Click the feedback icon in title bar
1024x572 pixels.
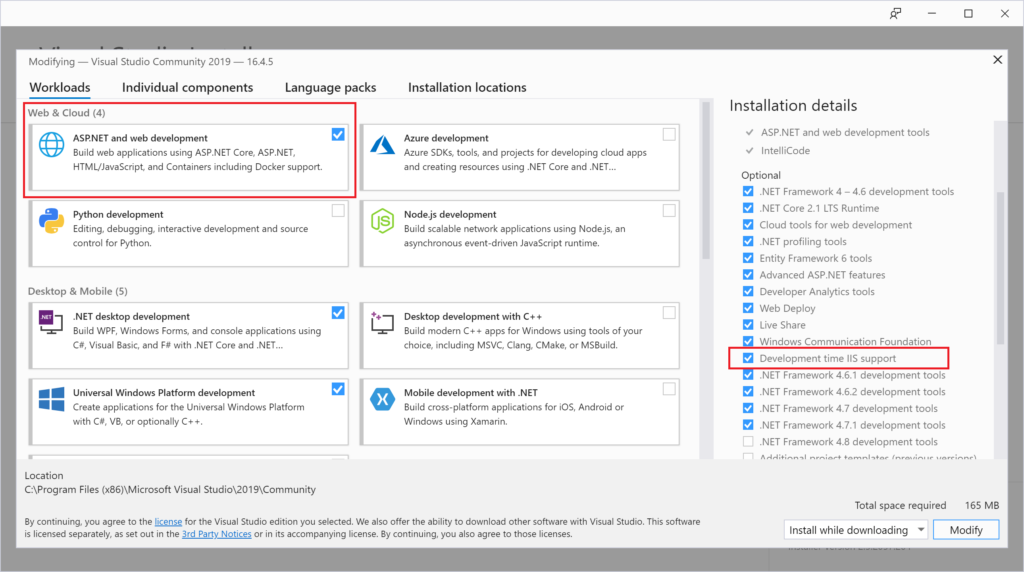pyautogui.click(x=895, y=13)
